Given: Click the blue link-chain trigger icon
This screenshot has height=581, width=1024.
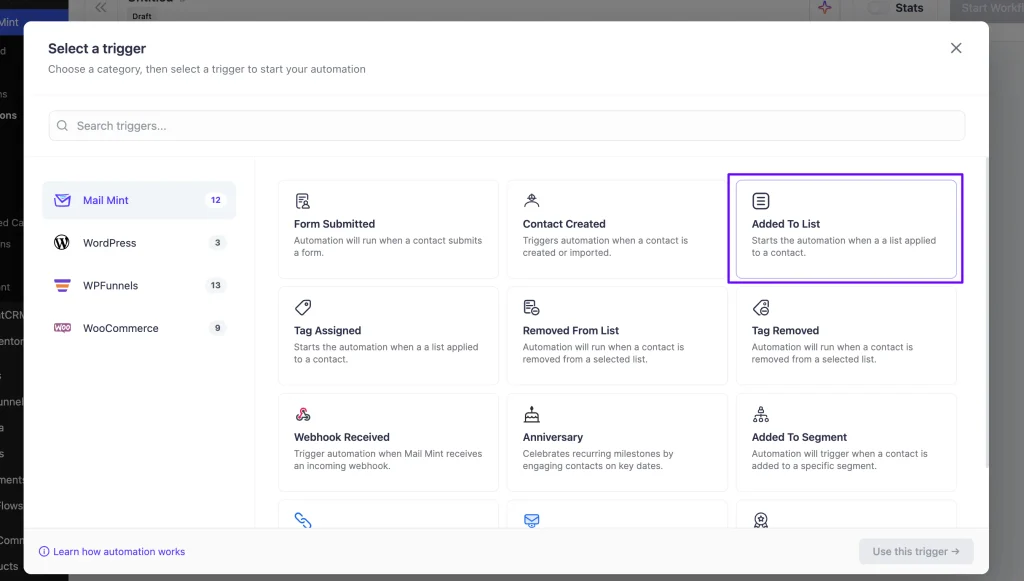Looking at the screenshot, I should point(302,520).
